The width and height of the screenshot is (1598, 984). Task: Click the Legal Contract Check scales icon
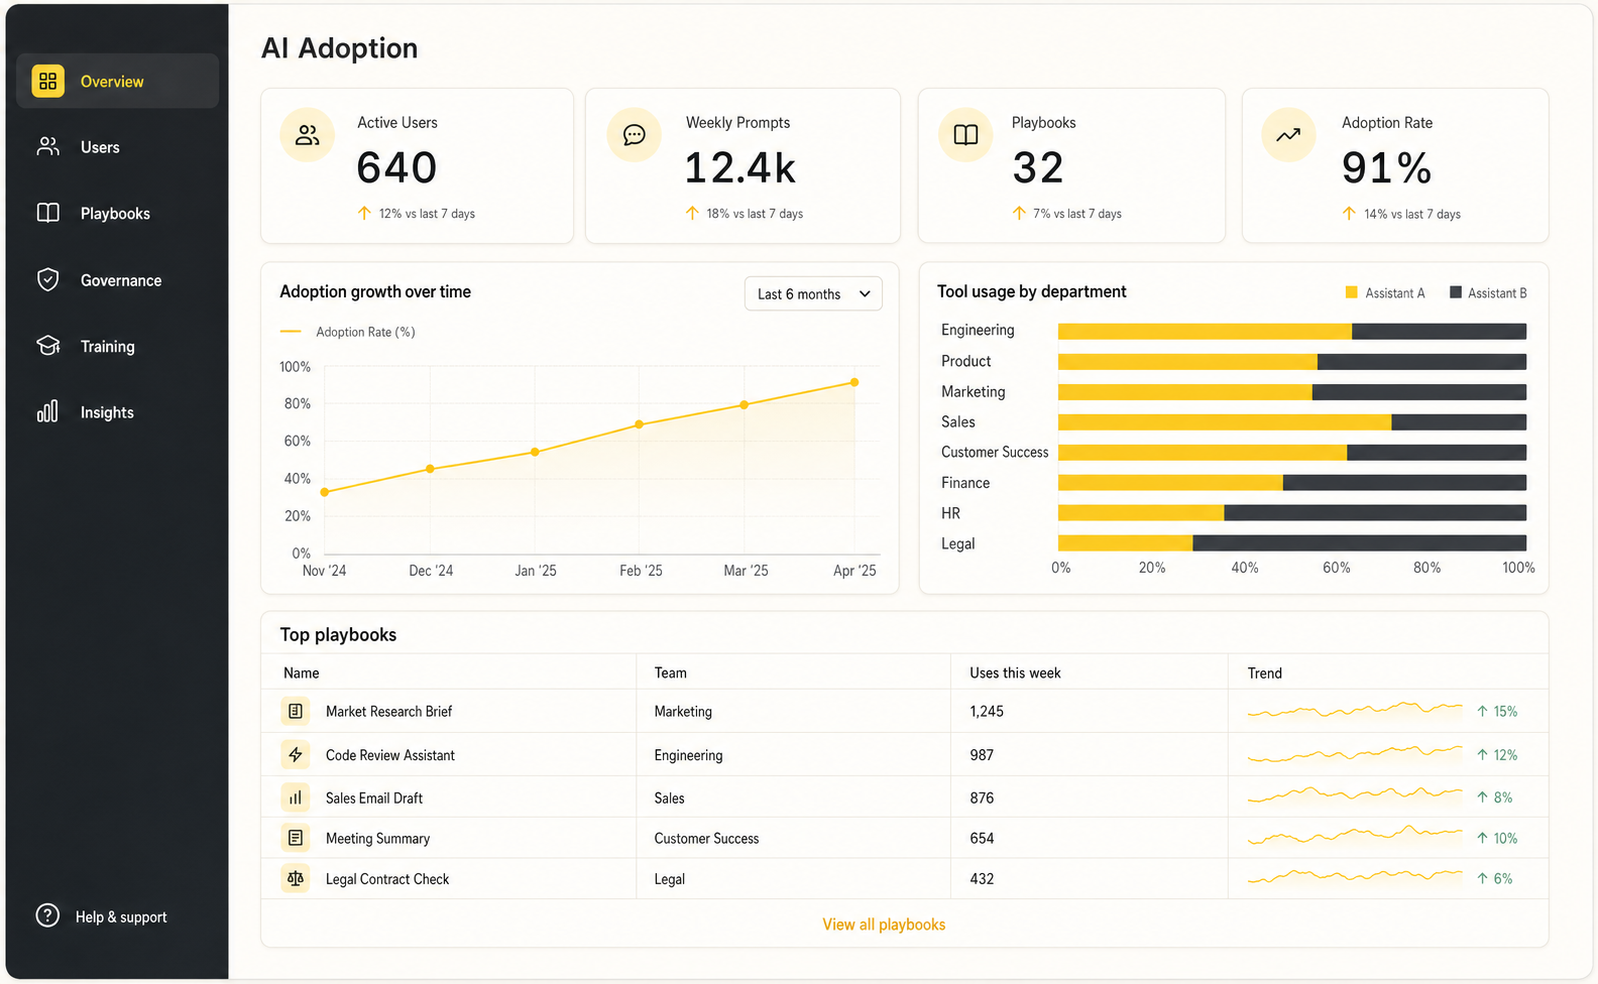click(295, 879)
